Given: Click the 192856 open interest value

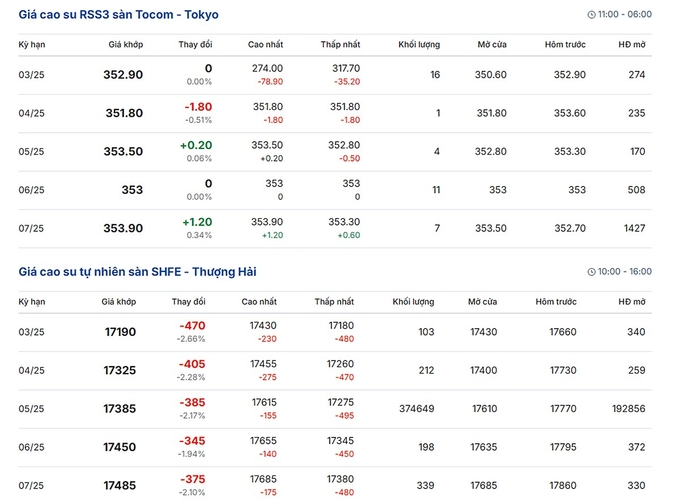Looking at the screenshot, I should [628, 409].
